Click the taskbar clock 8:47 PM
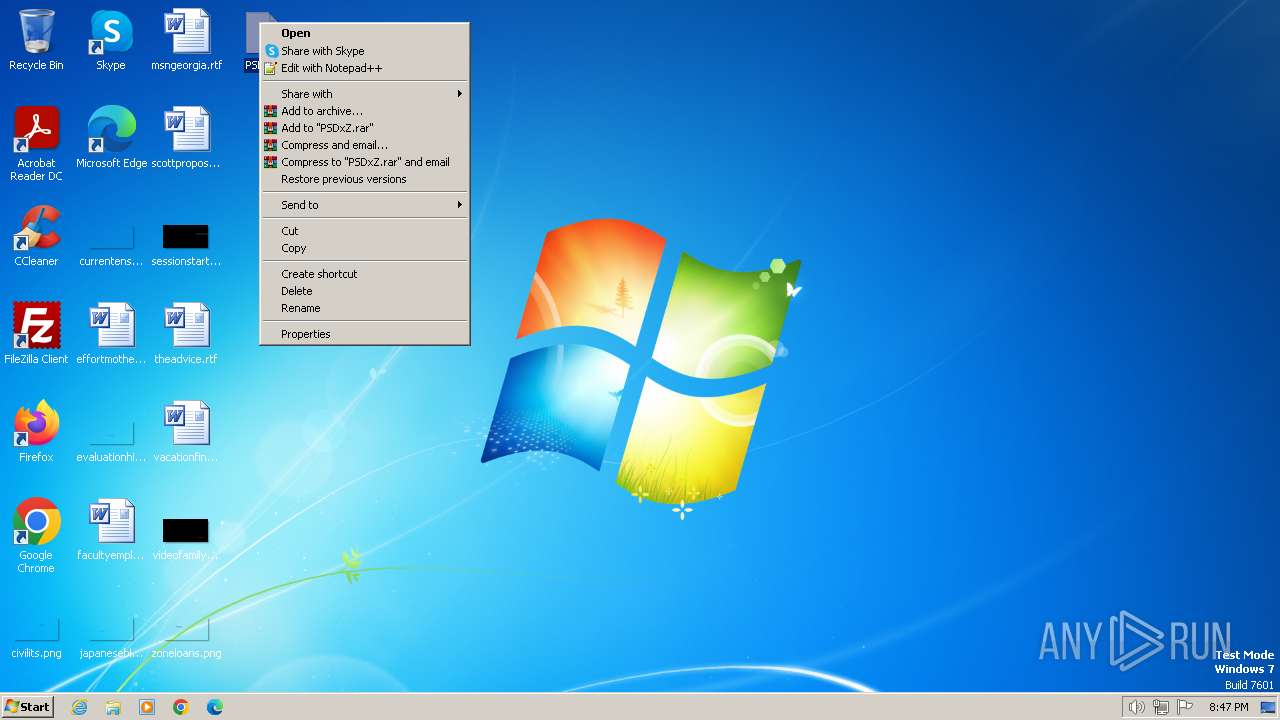This screenshot has width=1280, height=720. (x=1228, y=707)
